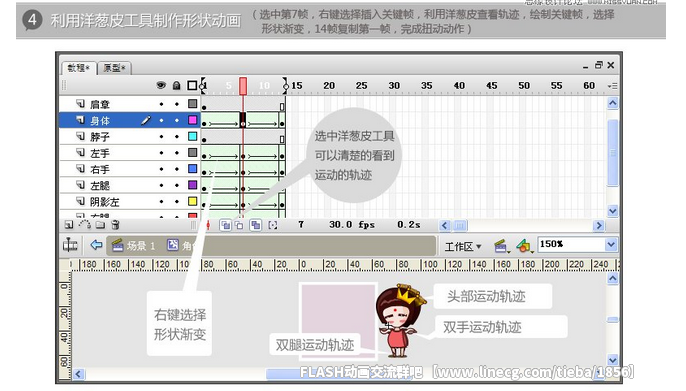Click the blue back arrow on edit bar
Viewport: 686px width, 391px height.
pyautogui.click(x=96, y=244)
